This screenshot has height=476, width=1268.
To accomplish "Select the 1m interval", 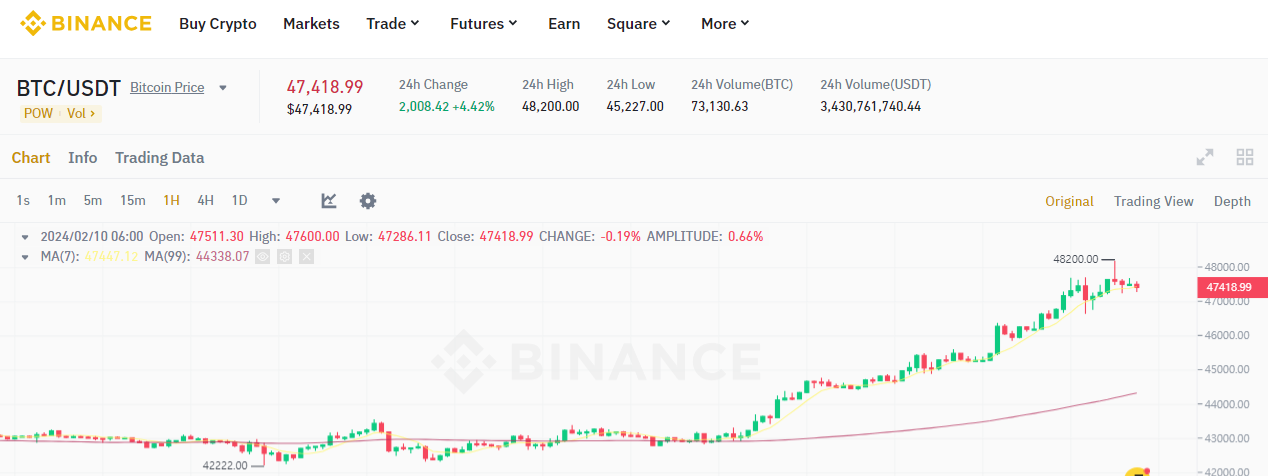I will 57,201.
